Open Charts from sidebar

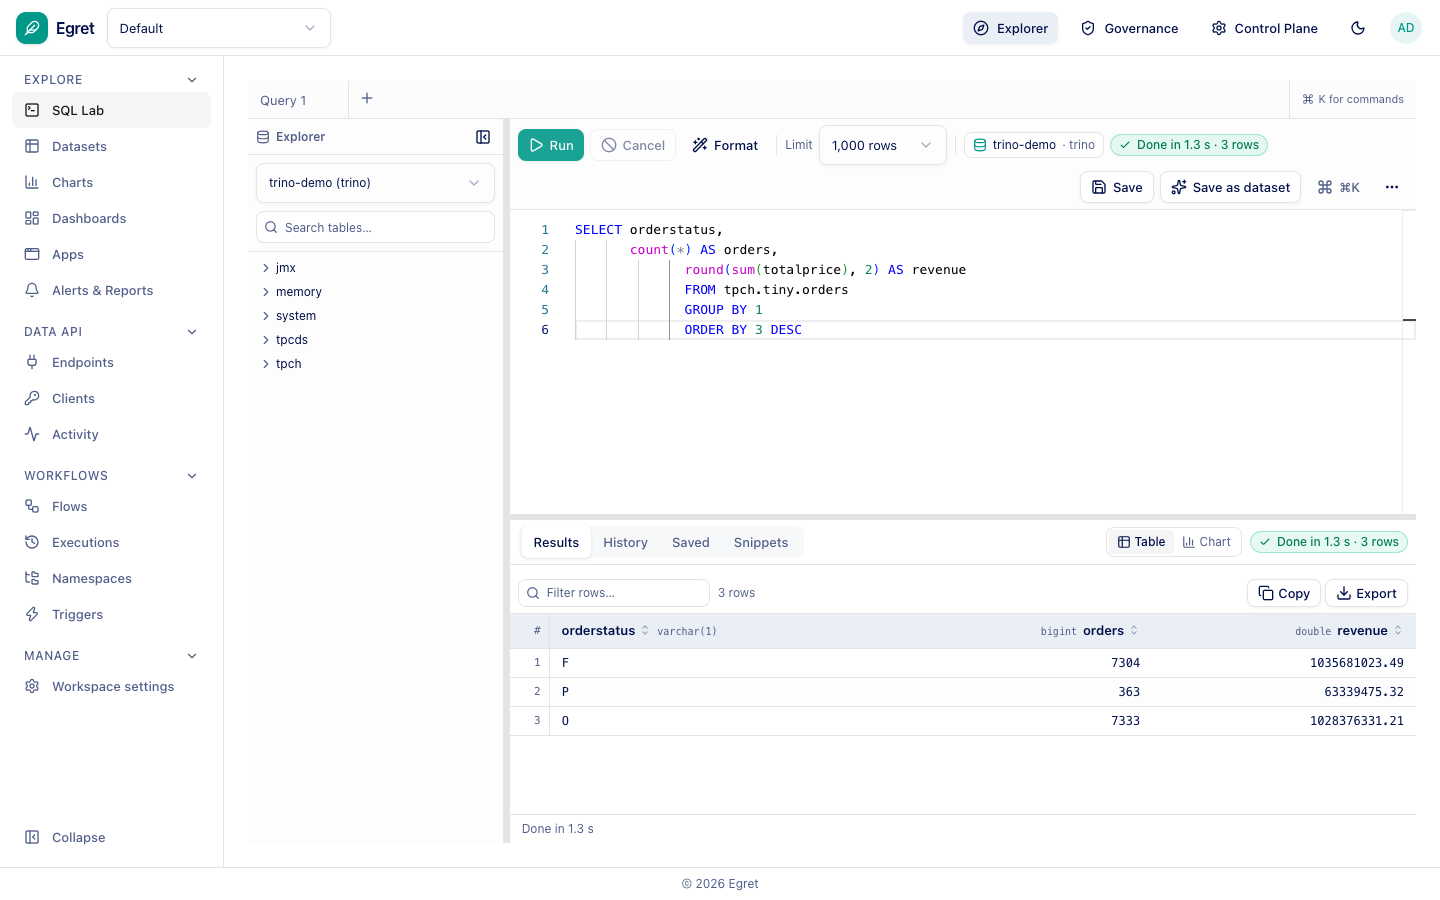111,182
